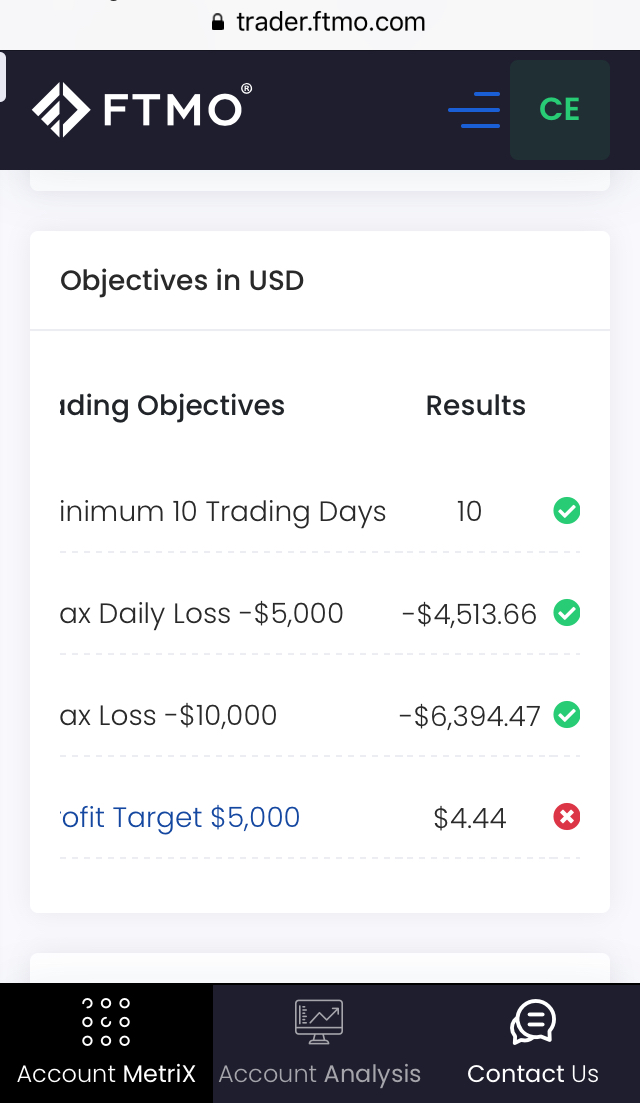
Task: Click the -$4,513.66 daily loss result
Action: (469, 613)
